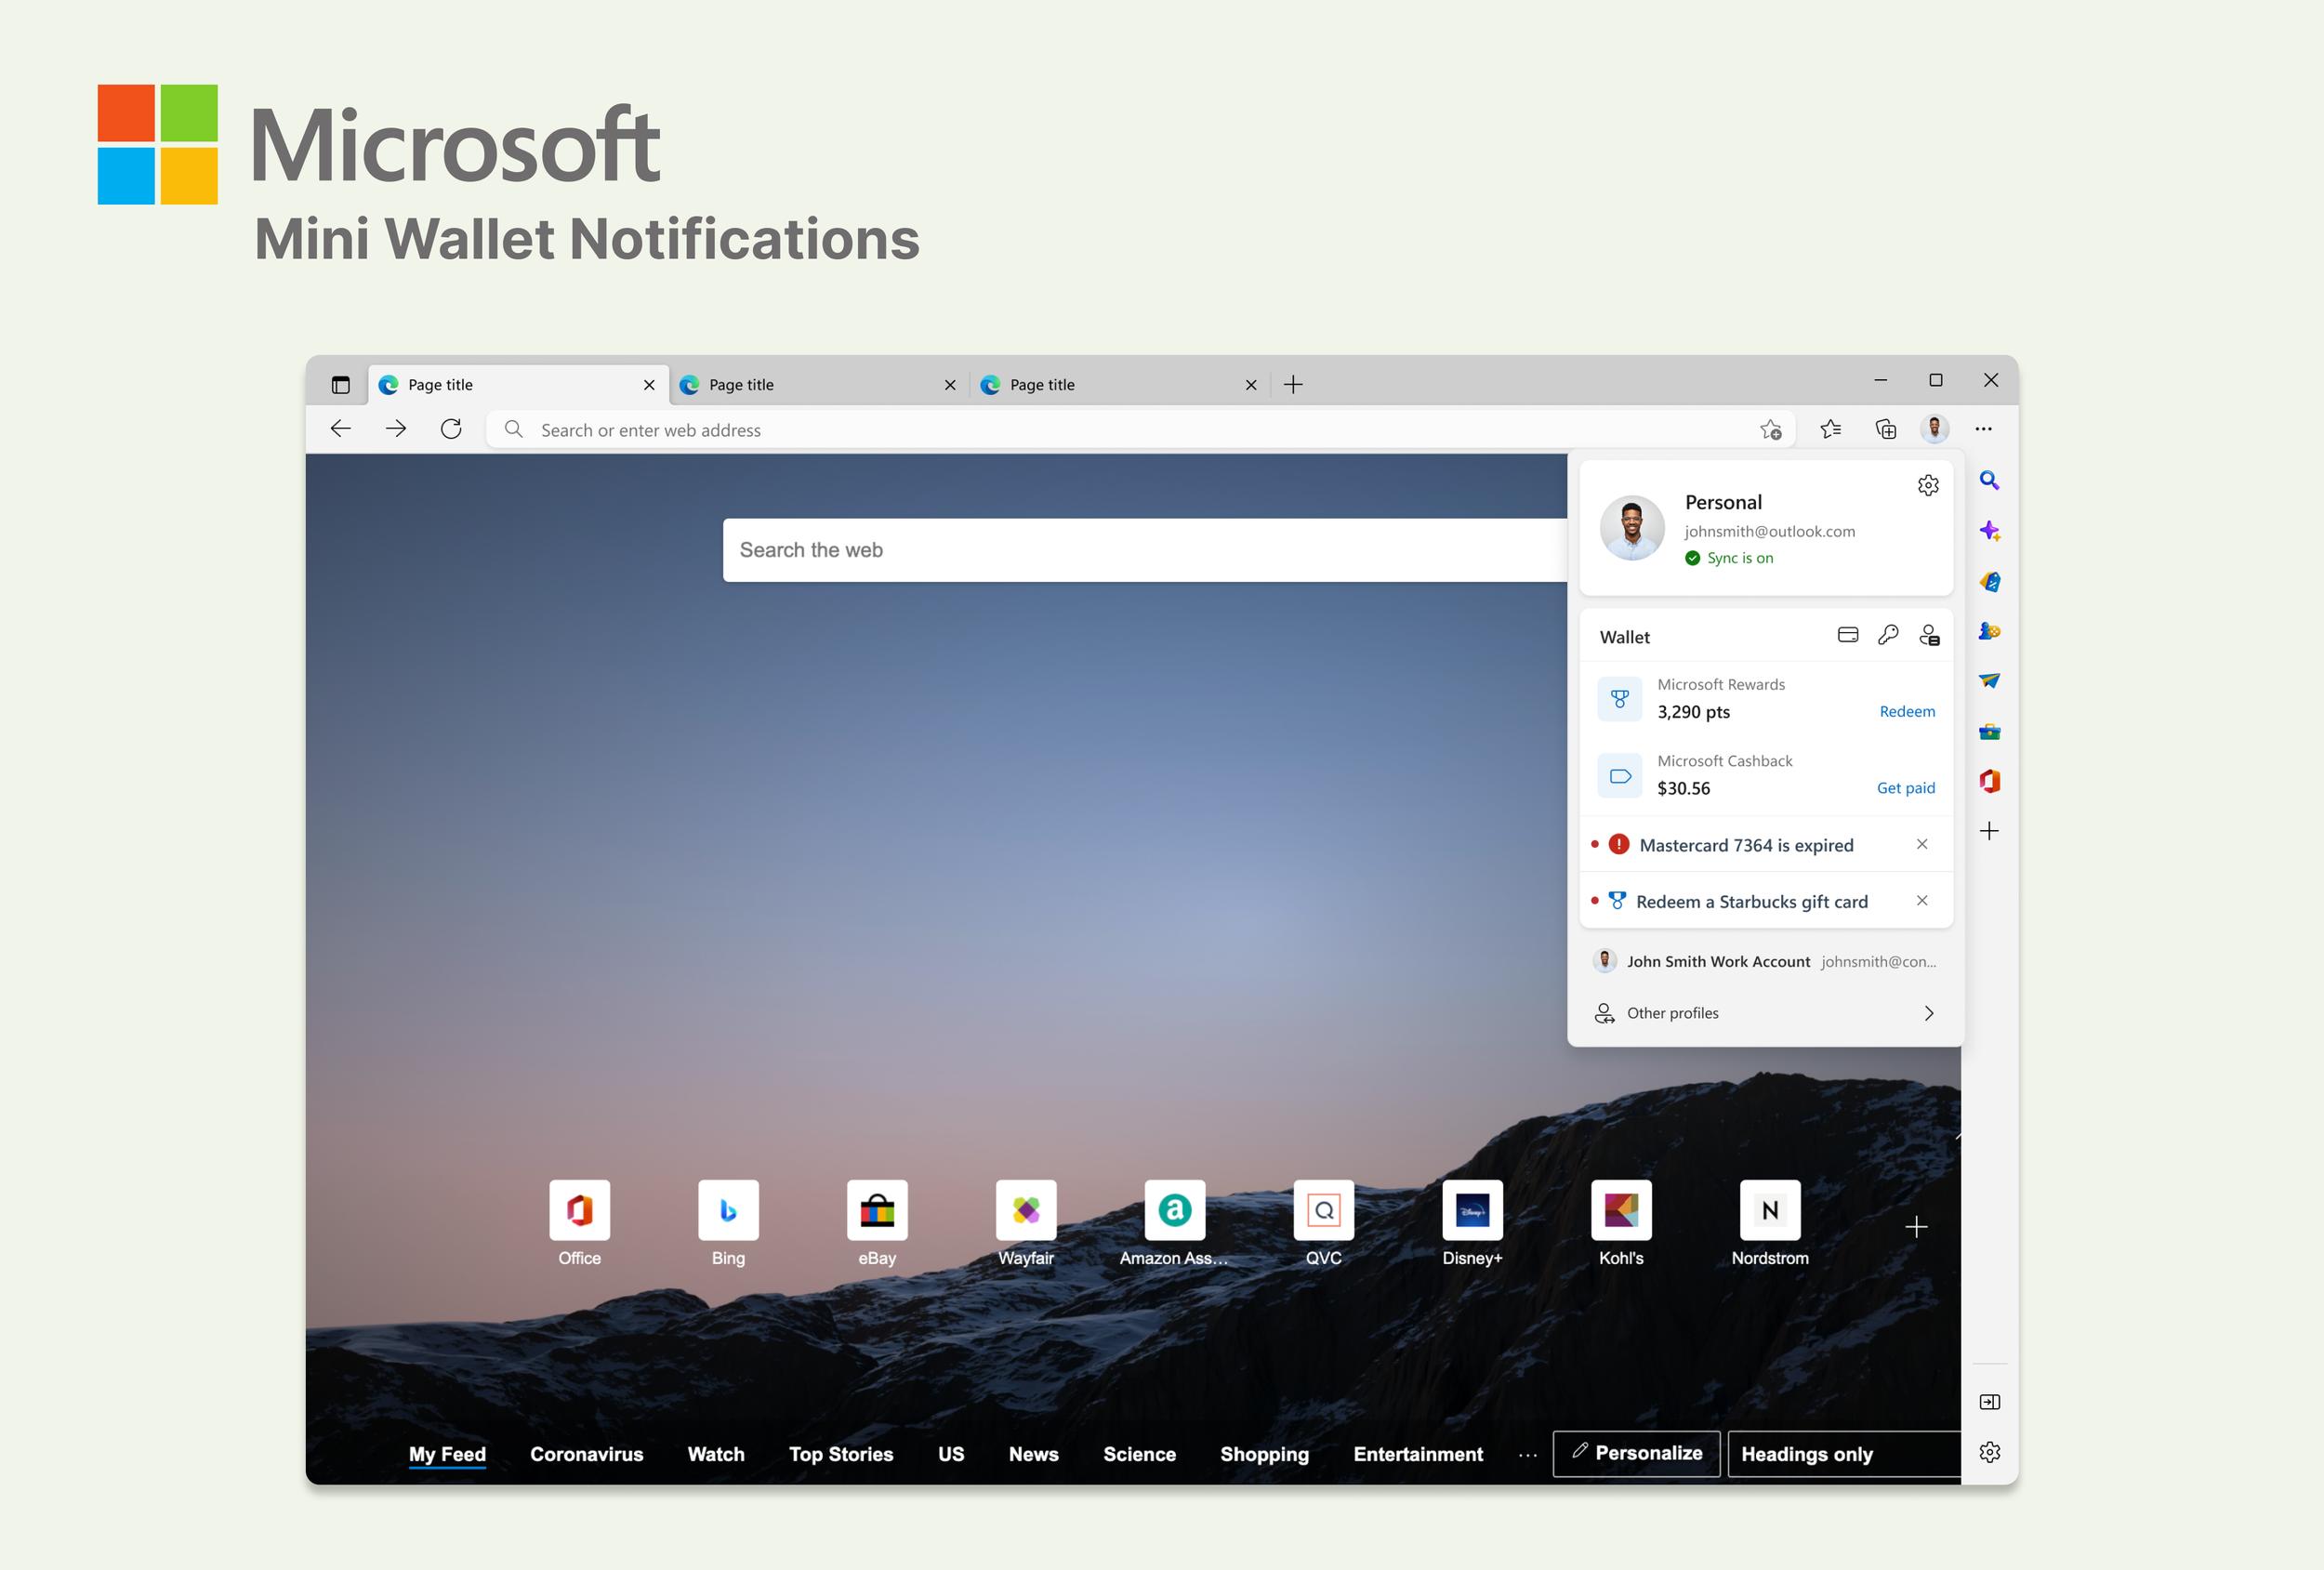
Task: Open the Games icon in sidebar
Action: point(1989,631)
